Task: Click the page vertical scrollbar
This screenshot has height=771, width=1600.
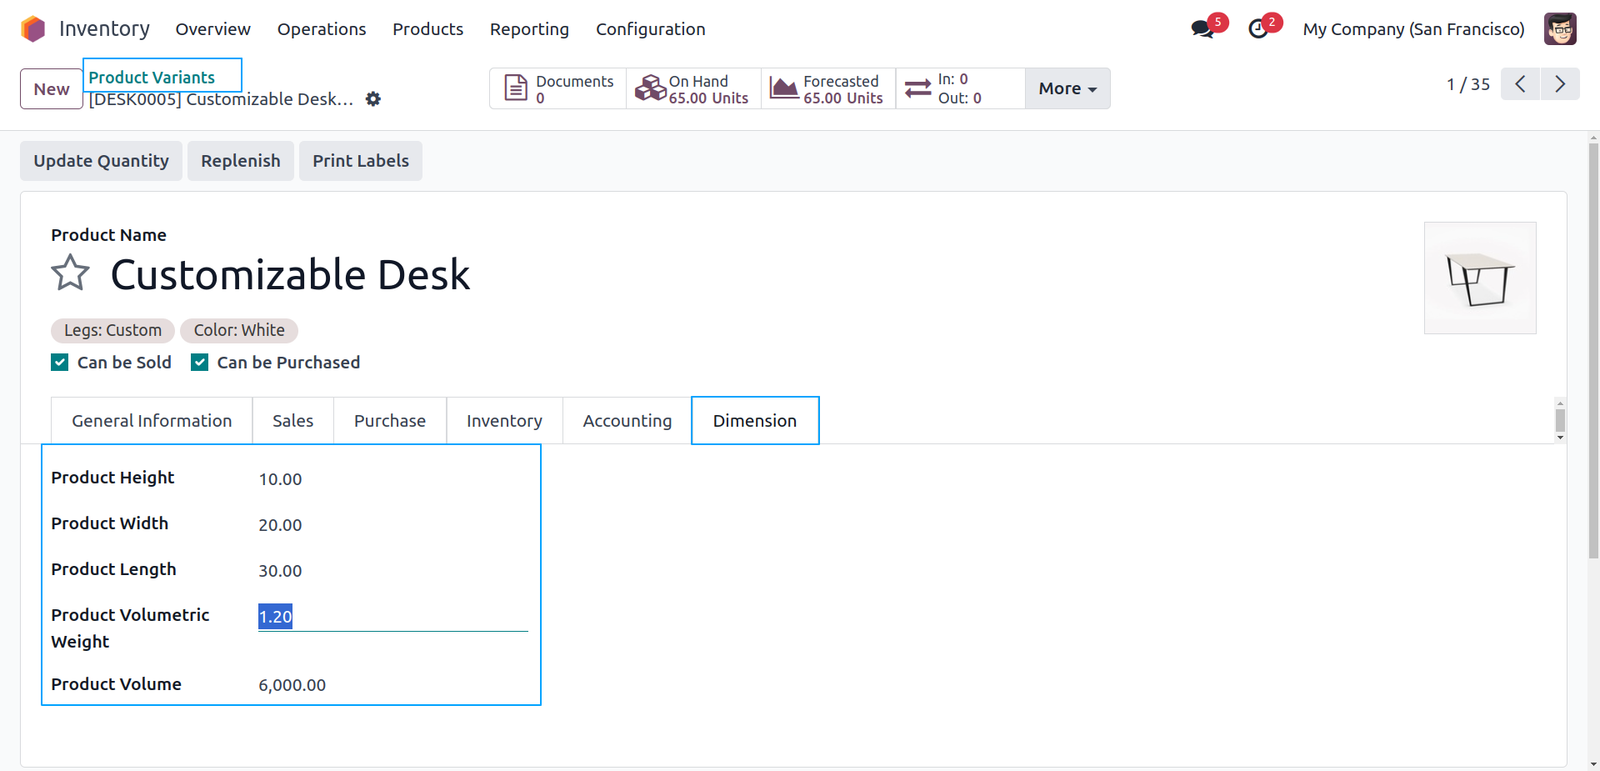Action: pos(1593,350)
